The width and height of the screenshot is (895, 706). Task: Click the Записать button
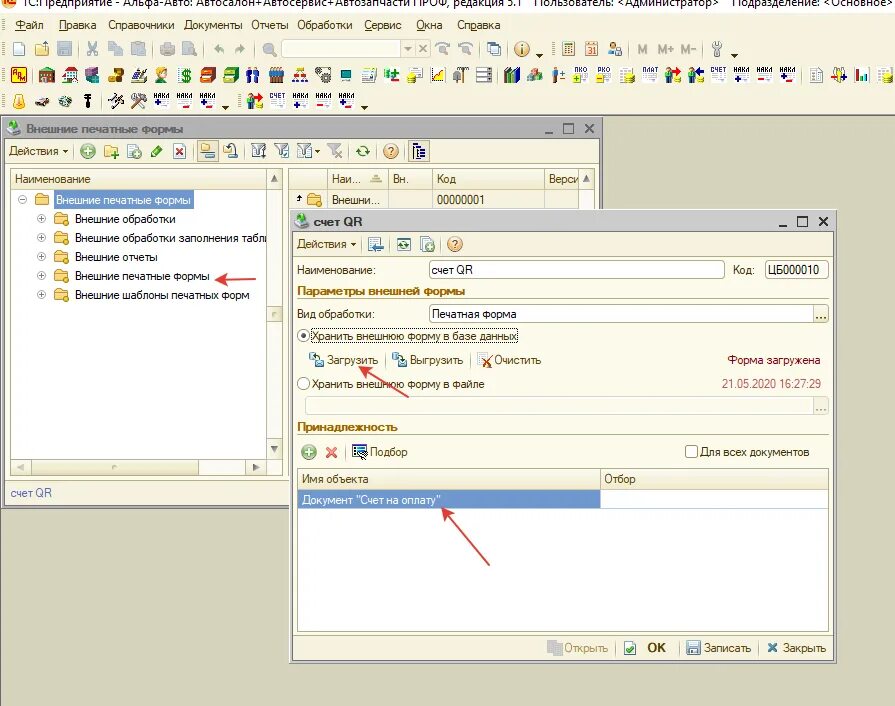(719, 648)
